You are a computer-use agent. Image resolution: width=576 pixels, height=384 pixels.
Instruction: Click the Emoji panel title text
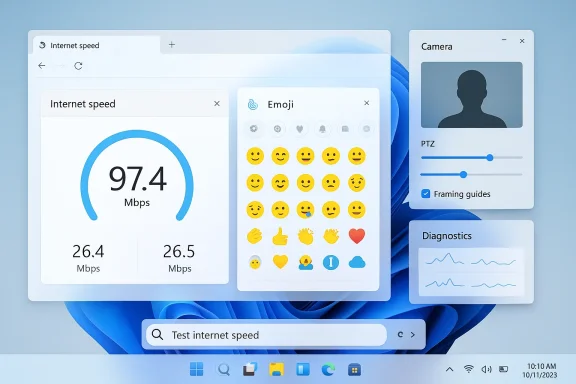(281, 105)
